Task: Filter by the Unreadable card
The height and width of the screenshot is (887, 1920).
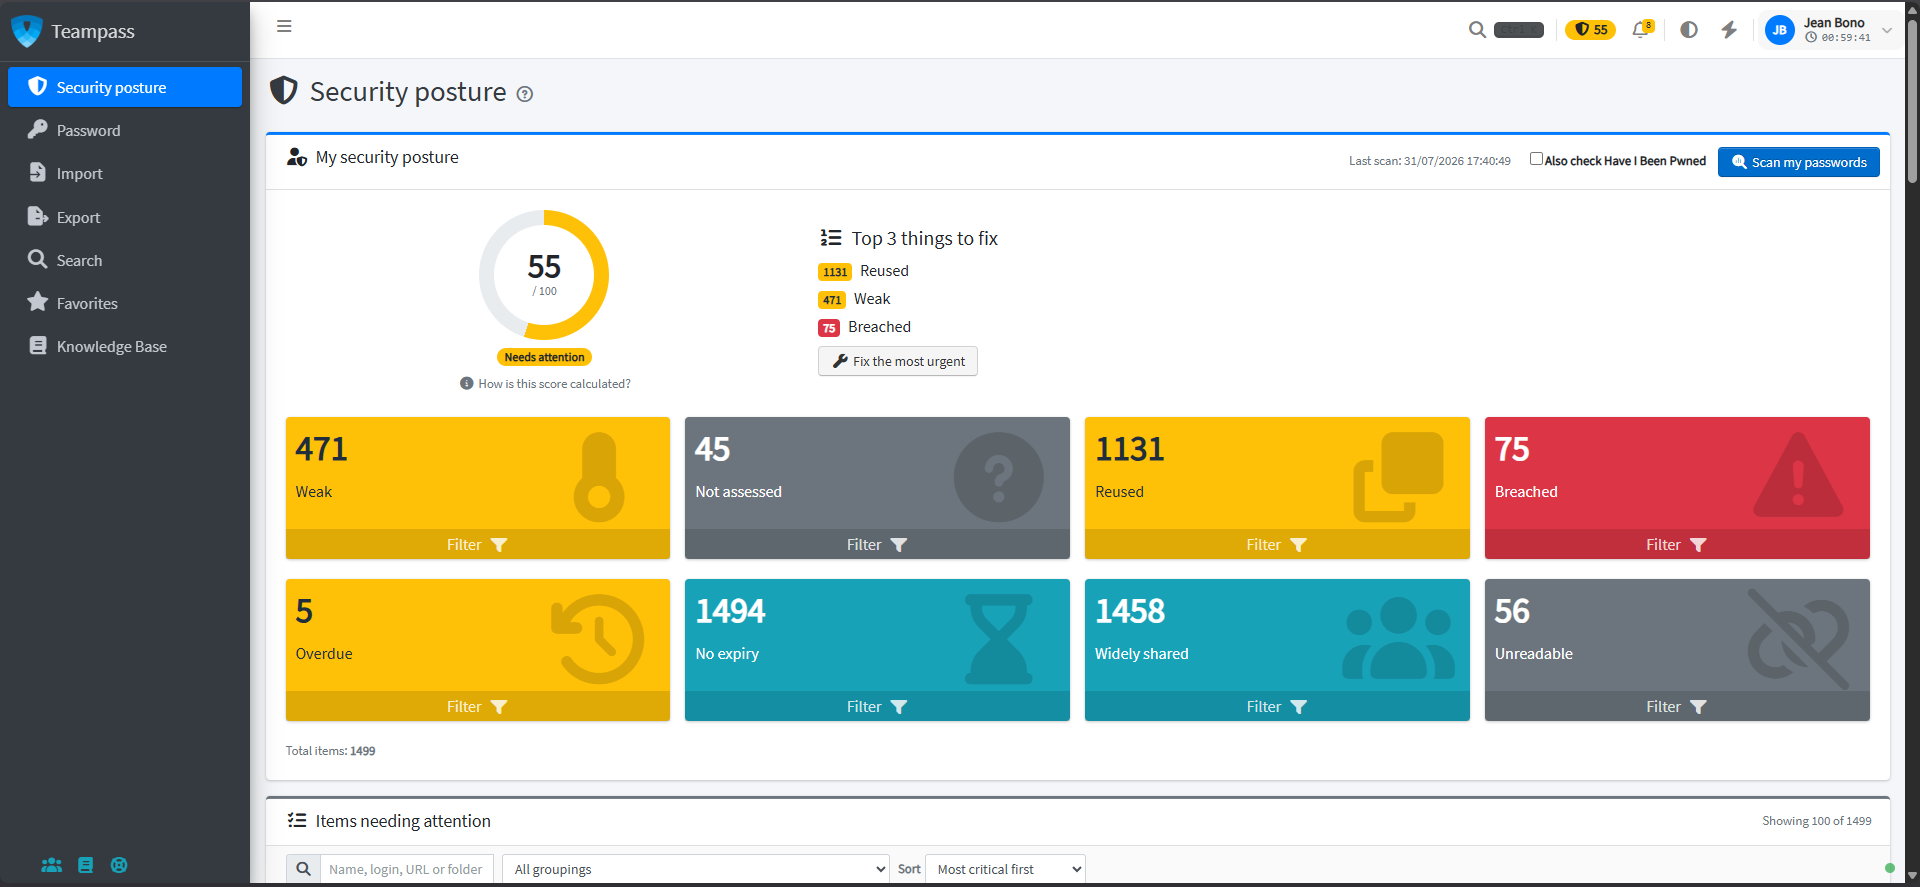Action: pyautogui.click(x=1677, y=706)
